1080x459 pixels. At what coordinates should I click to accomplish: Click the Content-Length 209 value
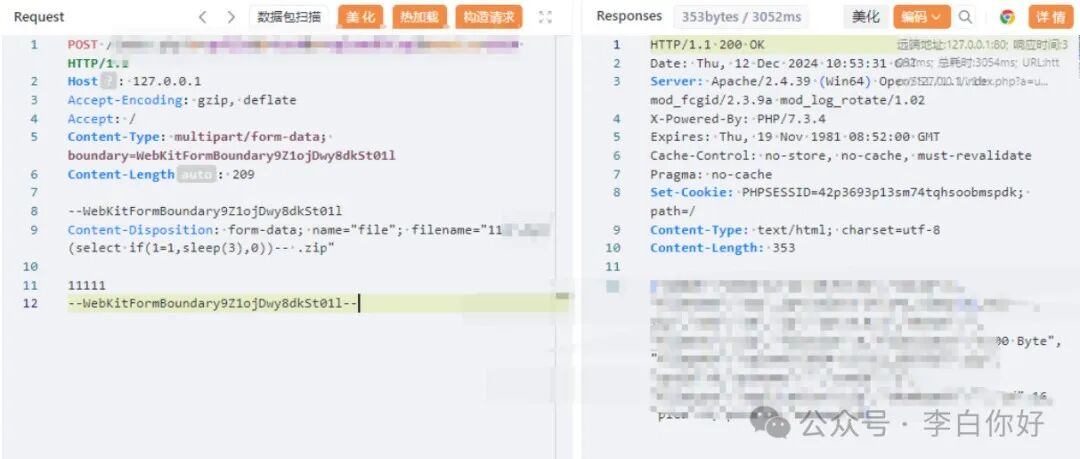point(243,174)
